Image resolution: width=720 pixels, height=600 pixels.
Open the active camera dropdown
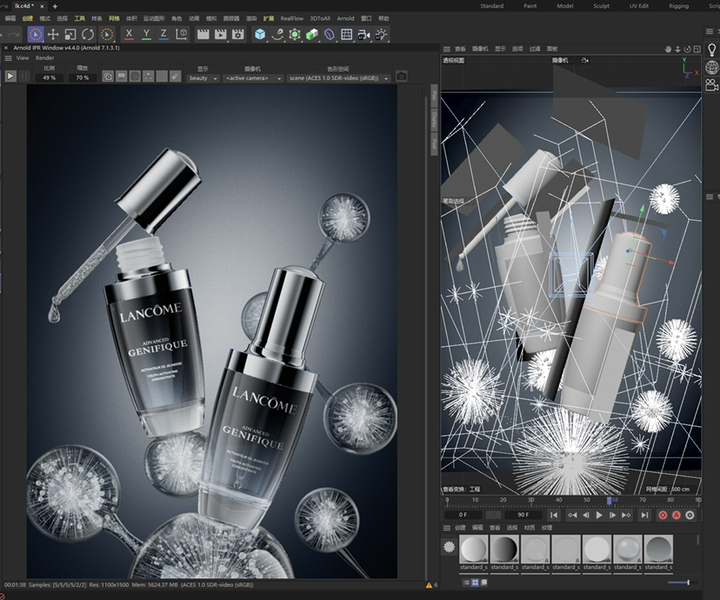(253, 78)
